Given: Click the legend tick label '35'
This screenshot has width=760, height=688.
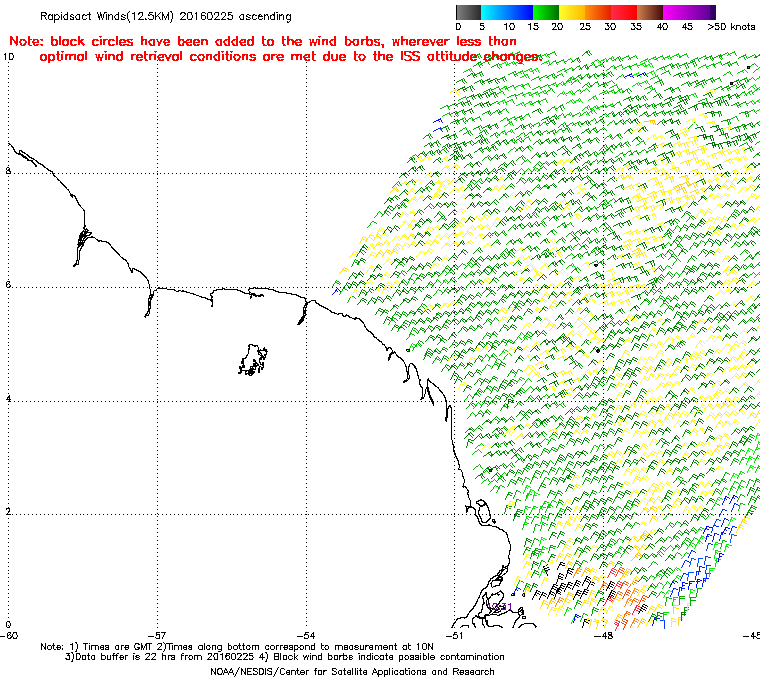Looking at the screenshot, I should (x=636, y=27).
